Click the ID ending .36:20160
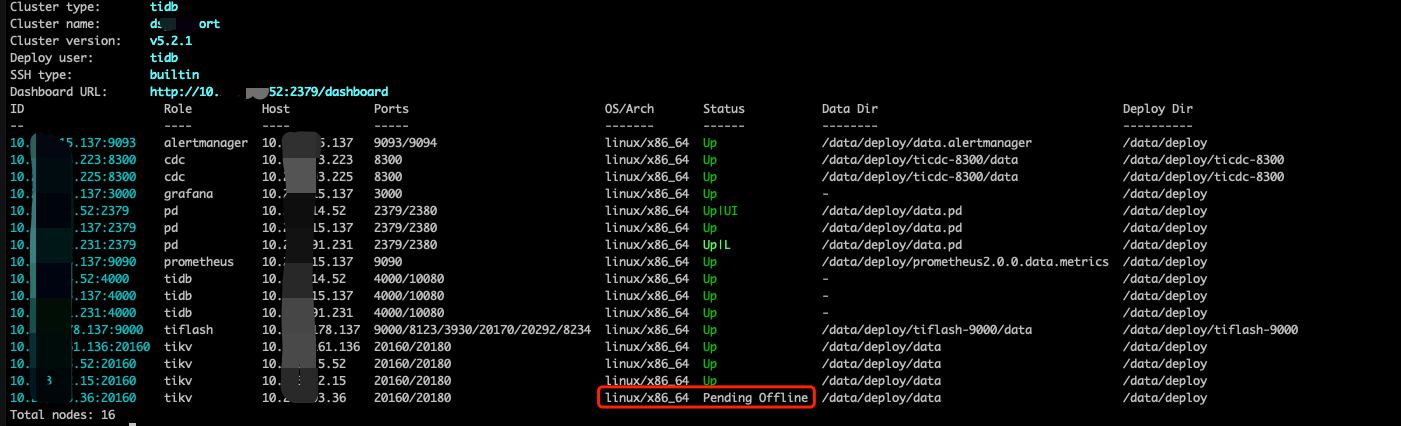 click(x=73, y=397)
